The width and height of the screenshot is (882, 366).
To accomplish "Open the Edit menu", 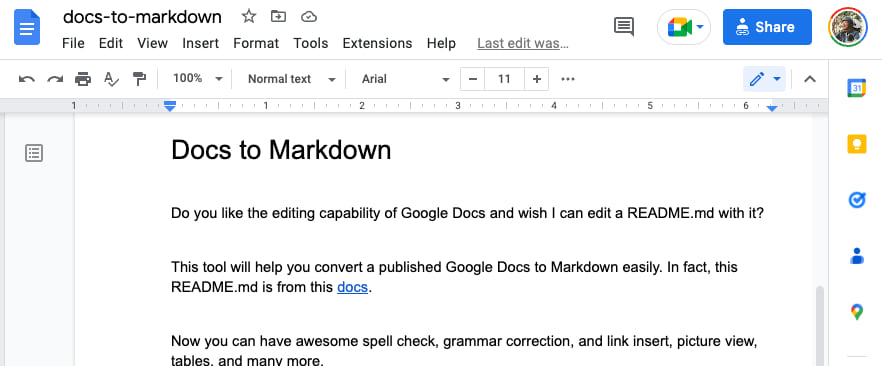I will click(x=111, y=43).
